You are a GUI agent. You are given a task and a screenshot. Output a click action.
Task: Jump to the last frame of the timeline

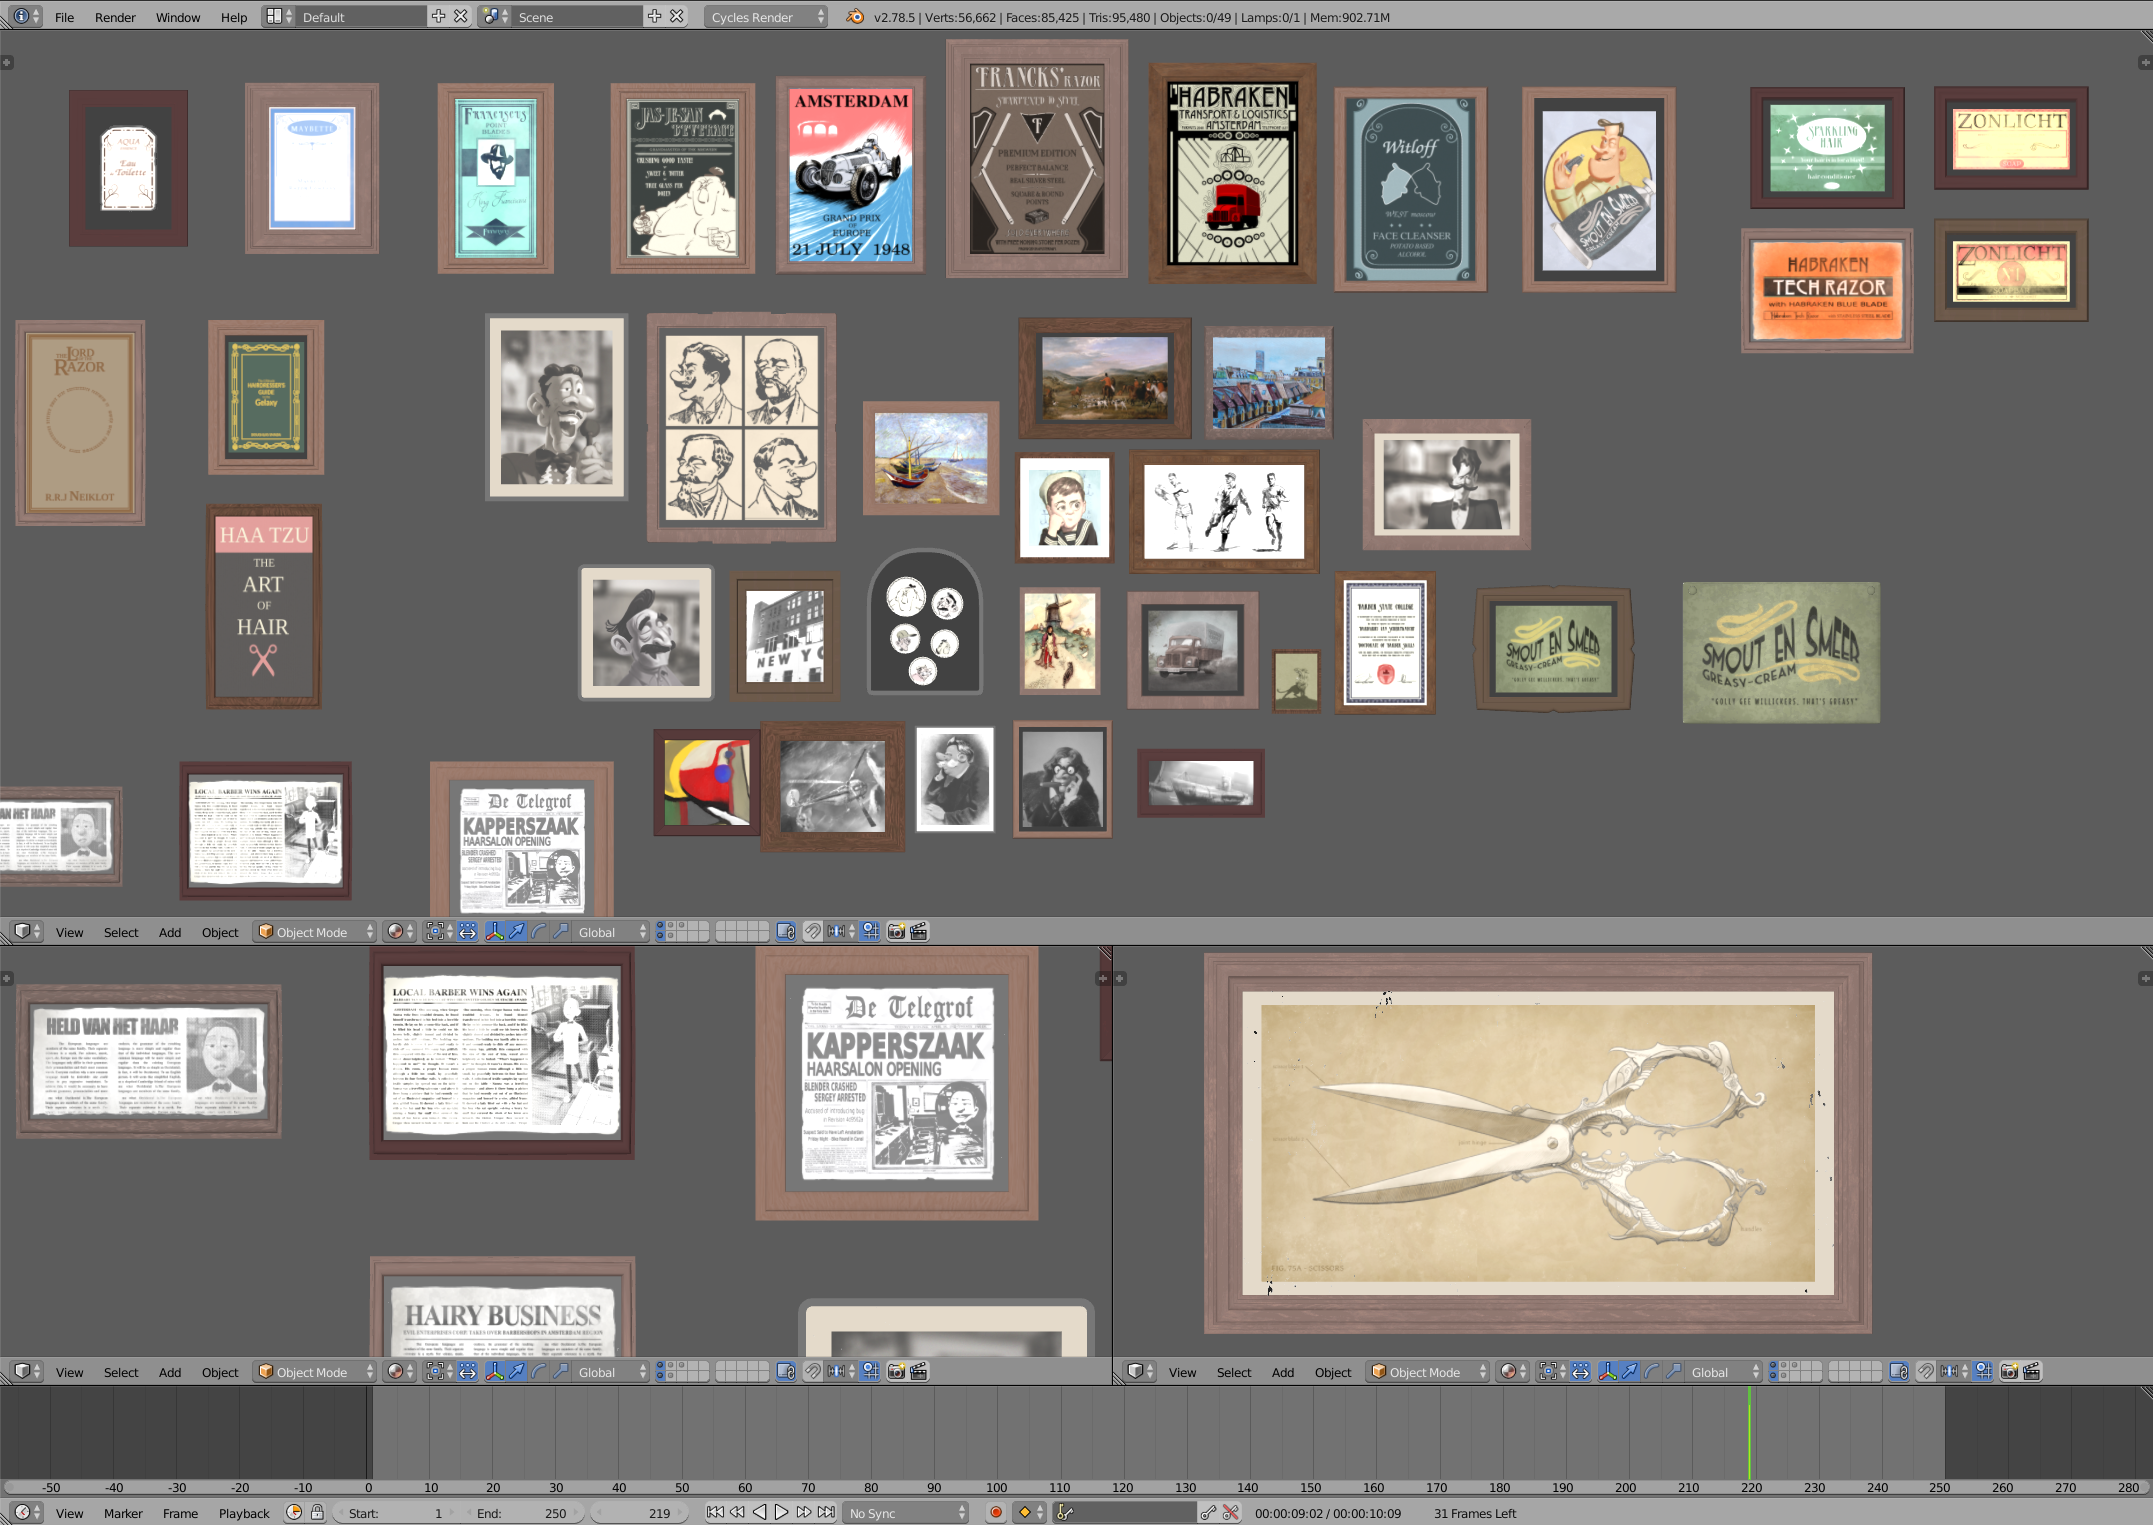click(826, 1512)
